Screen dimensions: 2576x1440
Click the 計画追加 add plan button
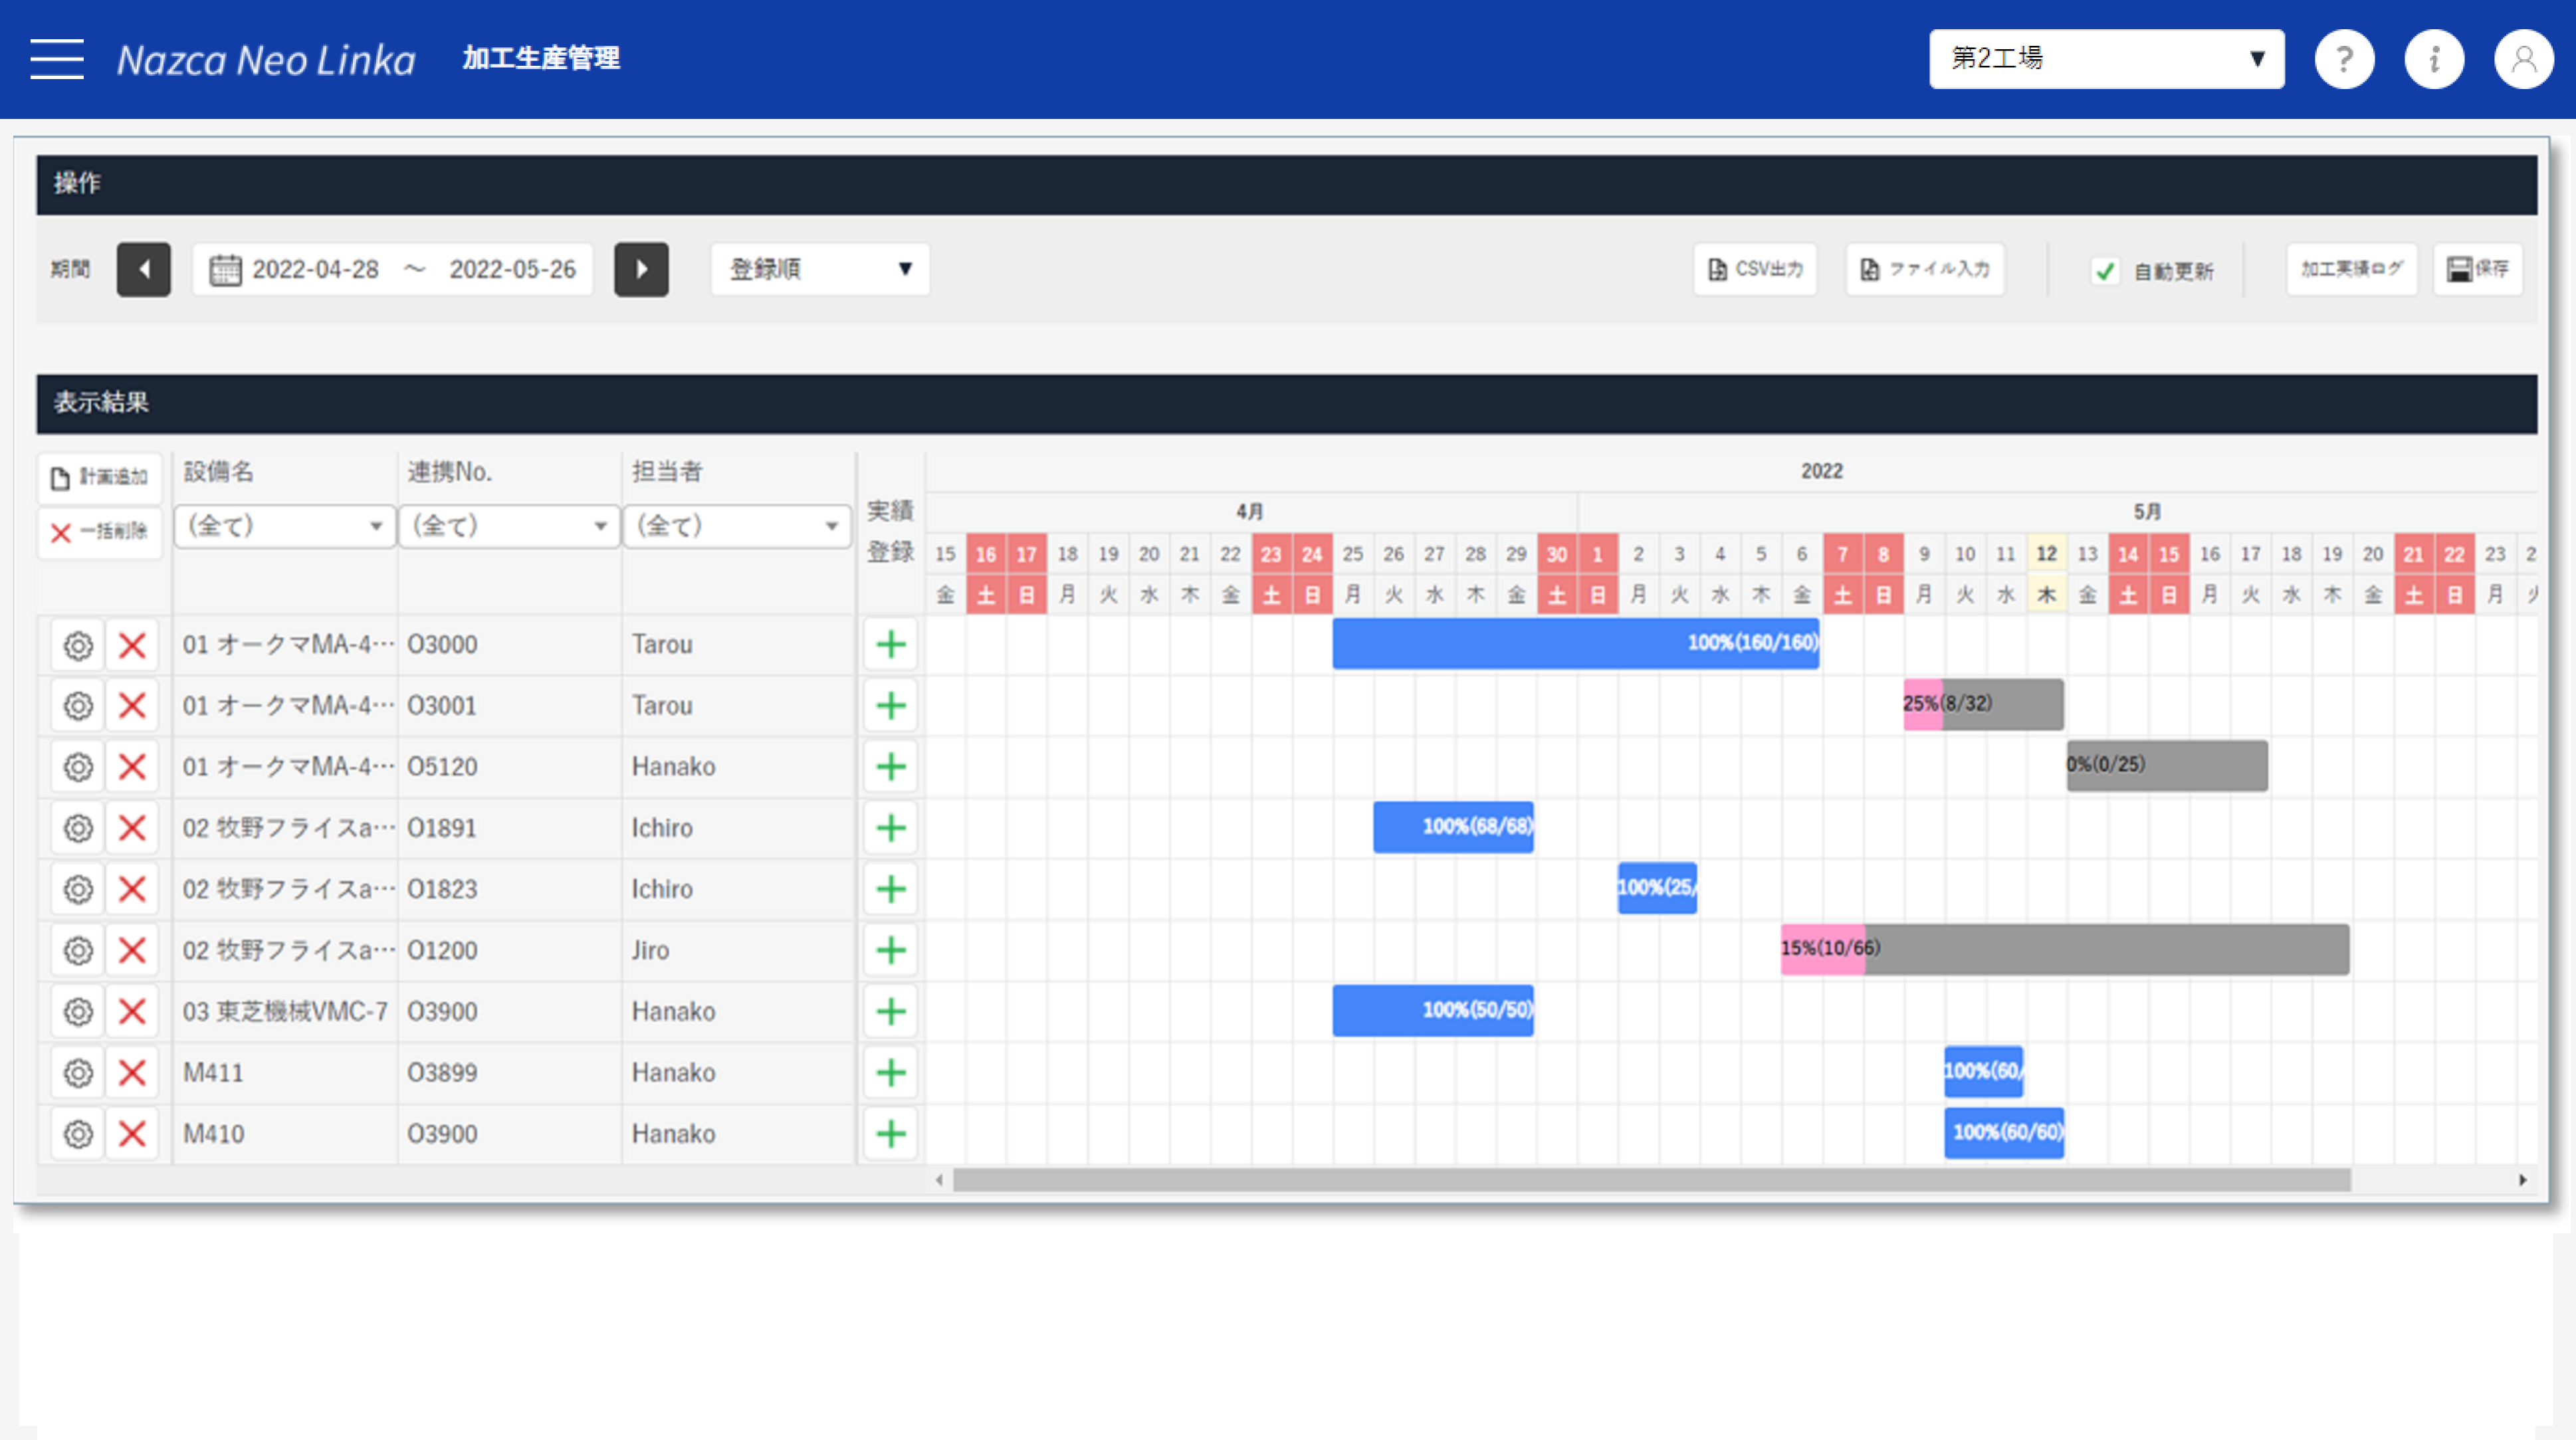99,478
